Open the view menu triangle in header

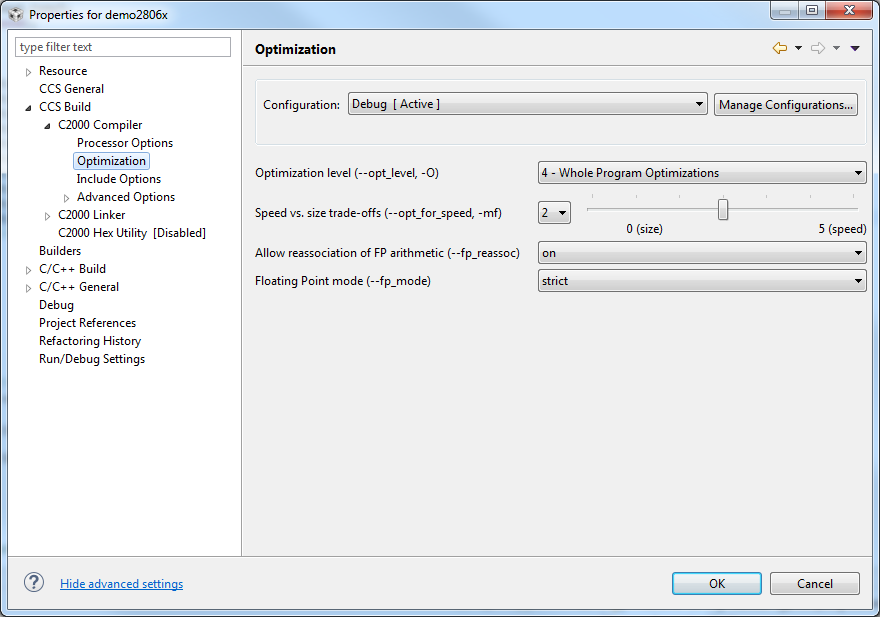pos(855,48)
